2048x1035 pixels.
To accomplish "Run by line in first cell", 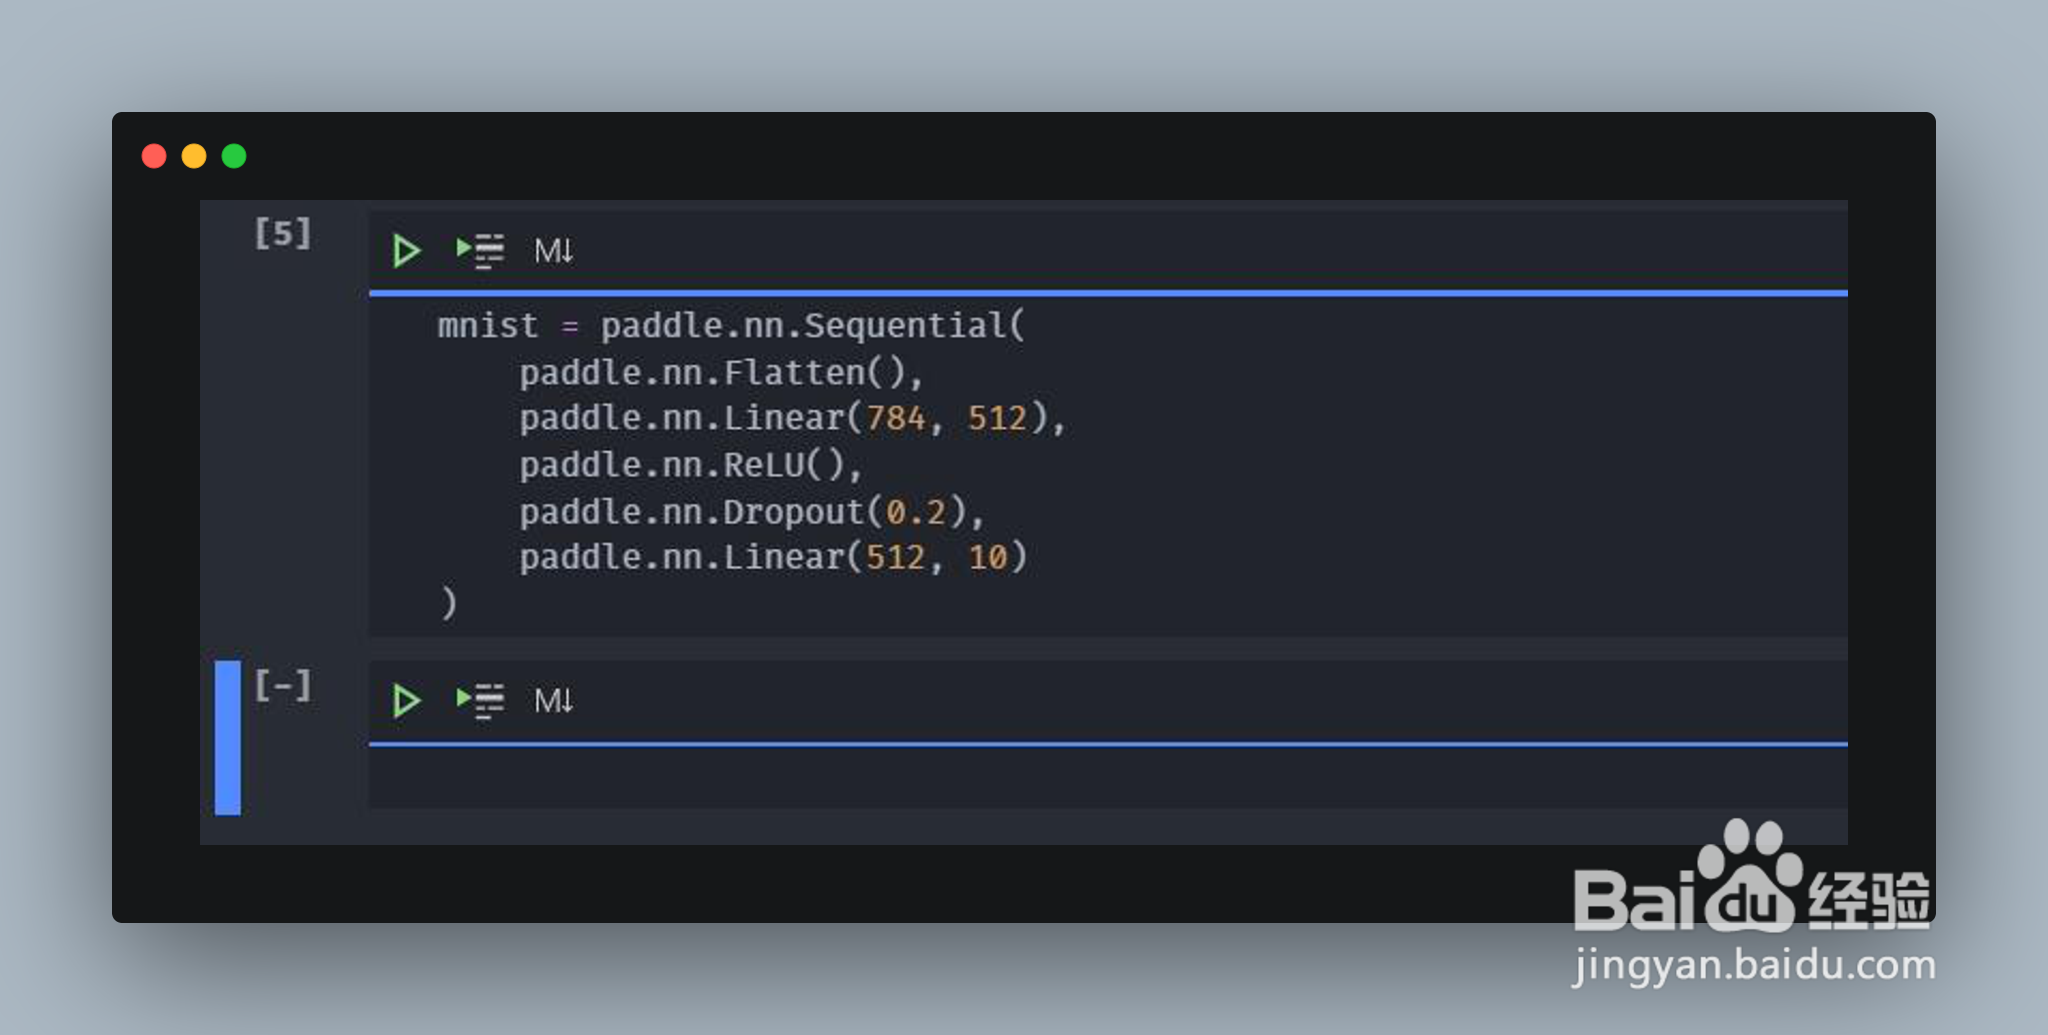I will coord(480,251).
